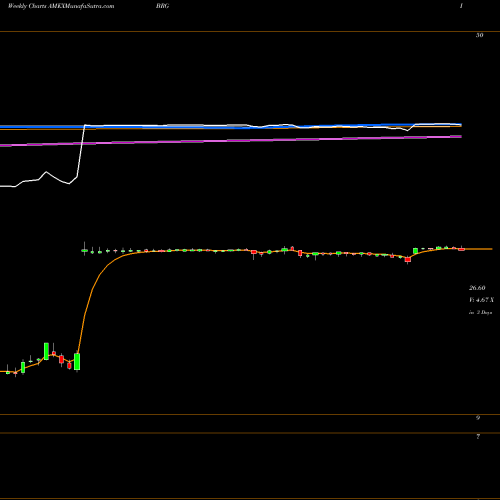The image size is (500, 500).
Task: Click the 'V: 4.67 X' volume text
Action: [x=481, y=300]
